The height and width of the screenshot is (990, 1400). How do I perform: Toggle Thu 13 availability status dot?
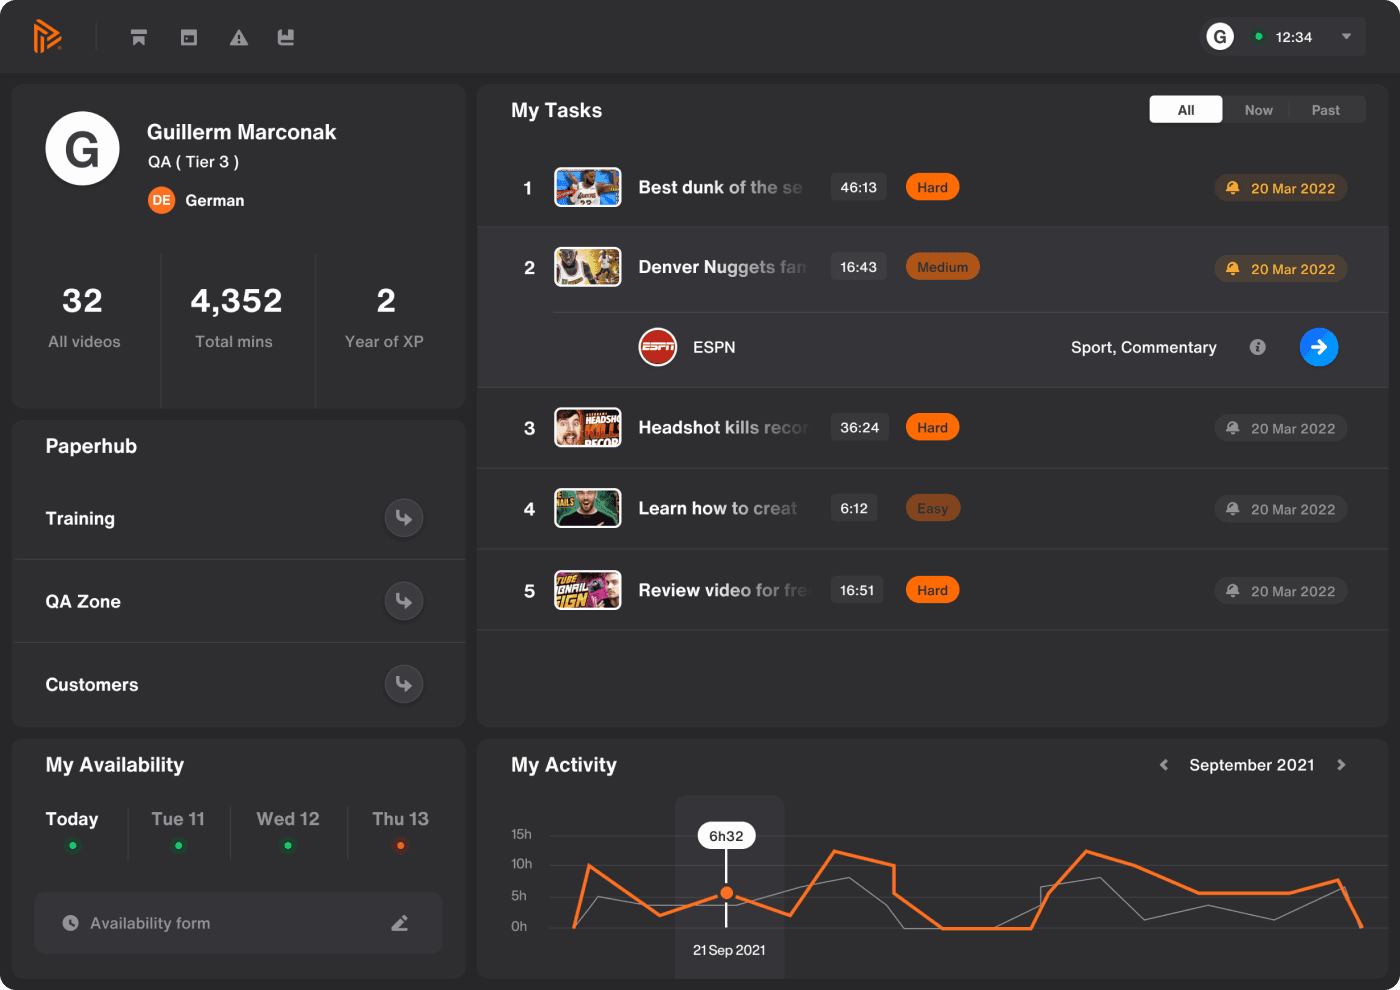pyautogui.click(x=401, y=846)
